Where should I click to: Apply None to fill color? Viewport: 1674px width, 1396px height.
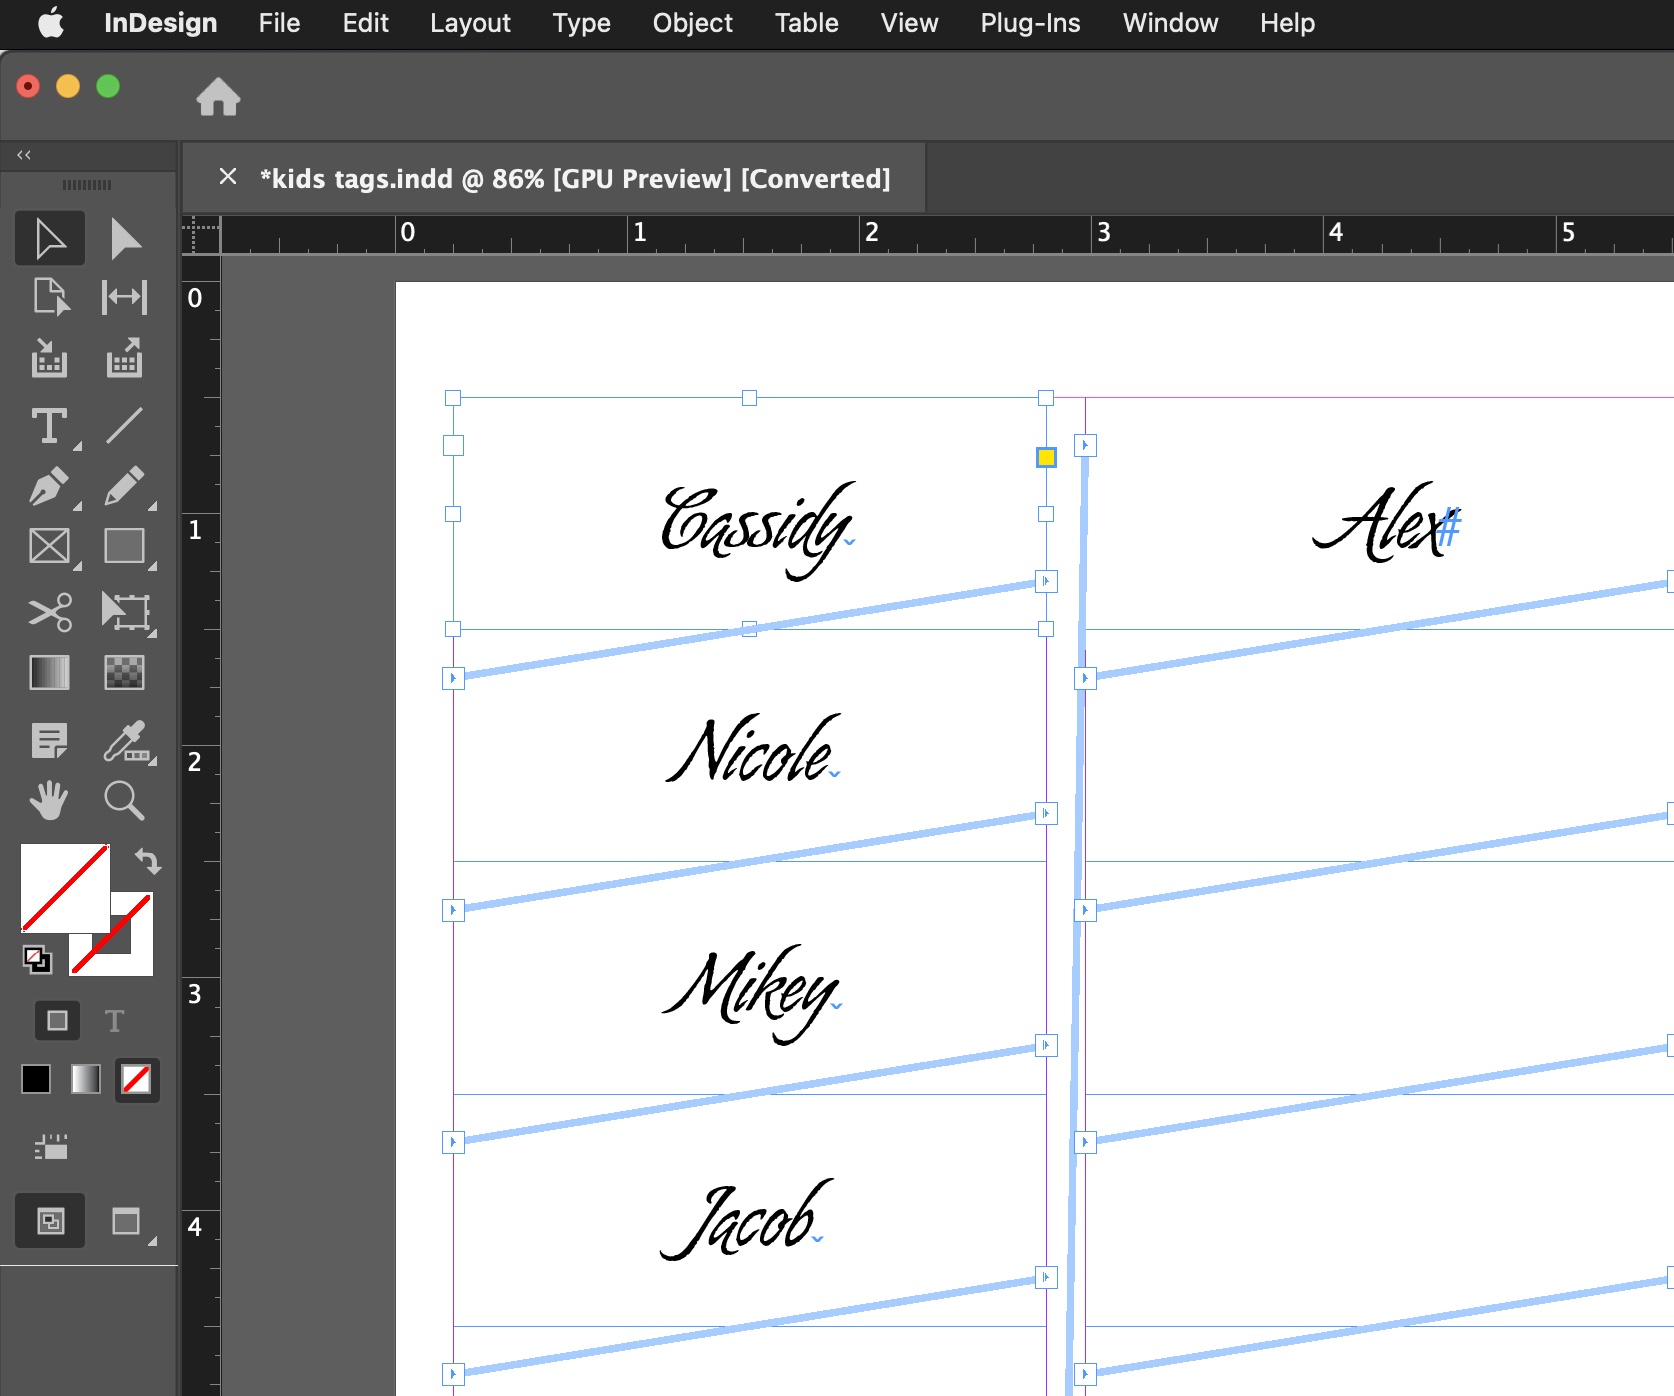[137, 1080]
